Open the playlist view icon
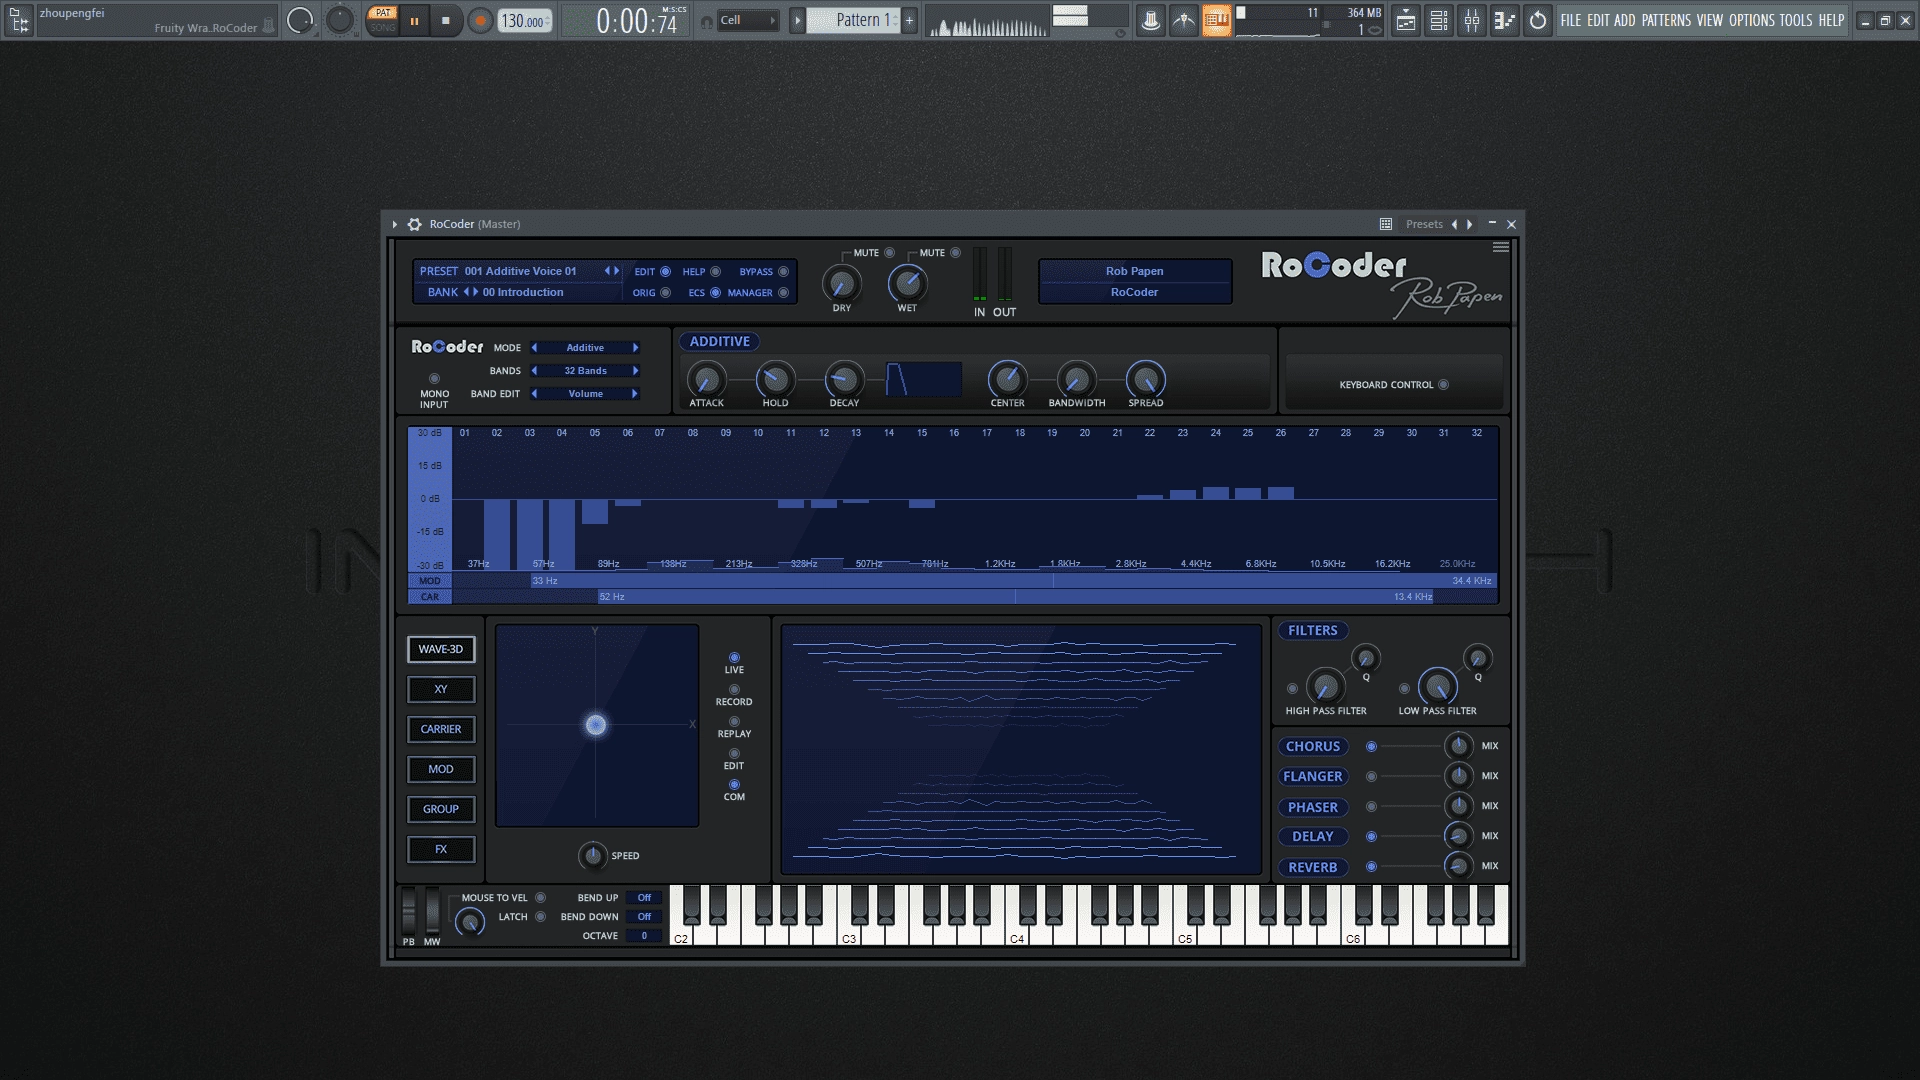Viewport: 1920px width, 1080px height. [1406, 20]
